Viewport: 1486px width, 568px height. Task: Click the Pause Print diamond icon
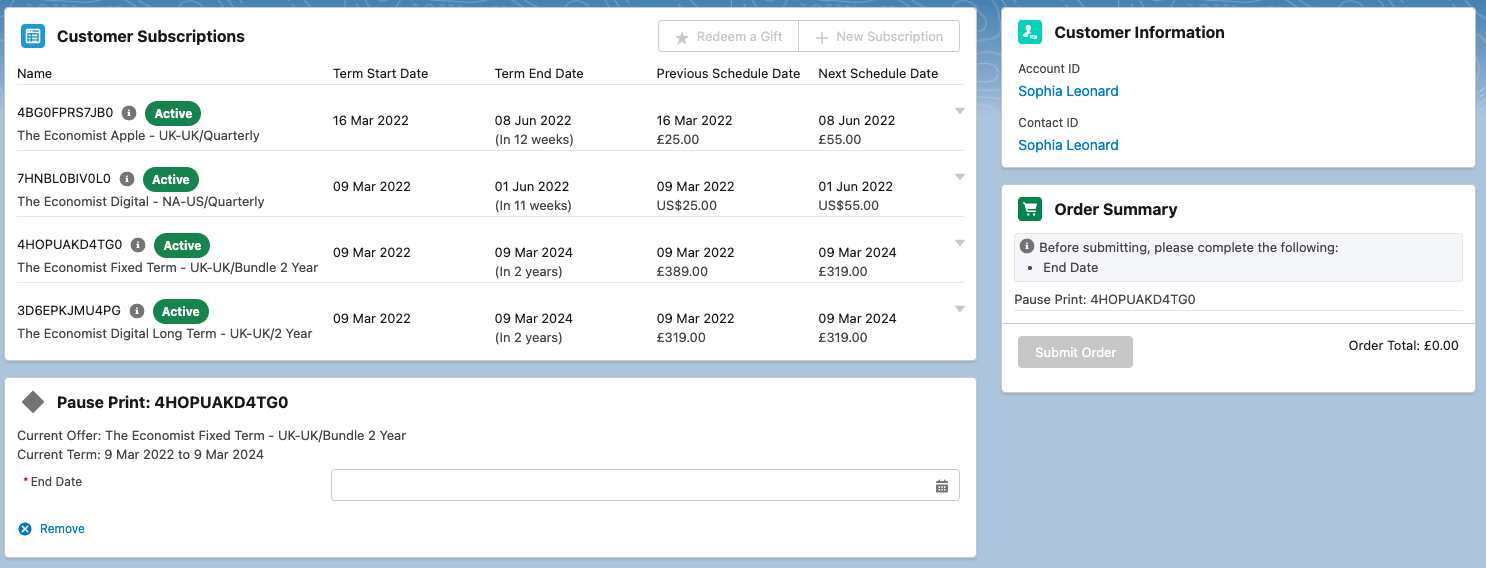pos(33,402)
